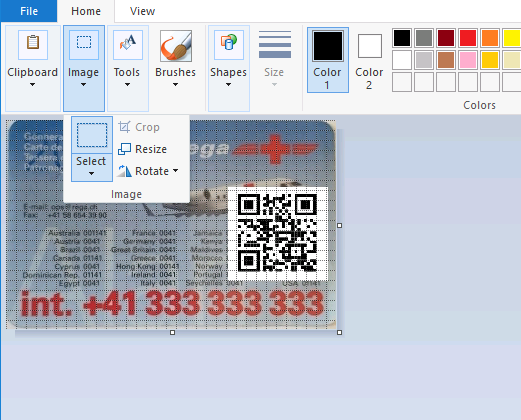Pick the dark red color swatch
The height and width of the screenshot is (420, 521).
pos(446,38)
